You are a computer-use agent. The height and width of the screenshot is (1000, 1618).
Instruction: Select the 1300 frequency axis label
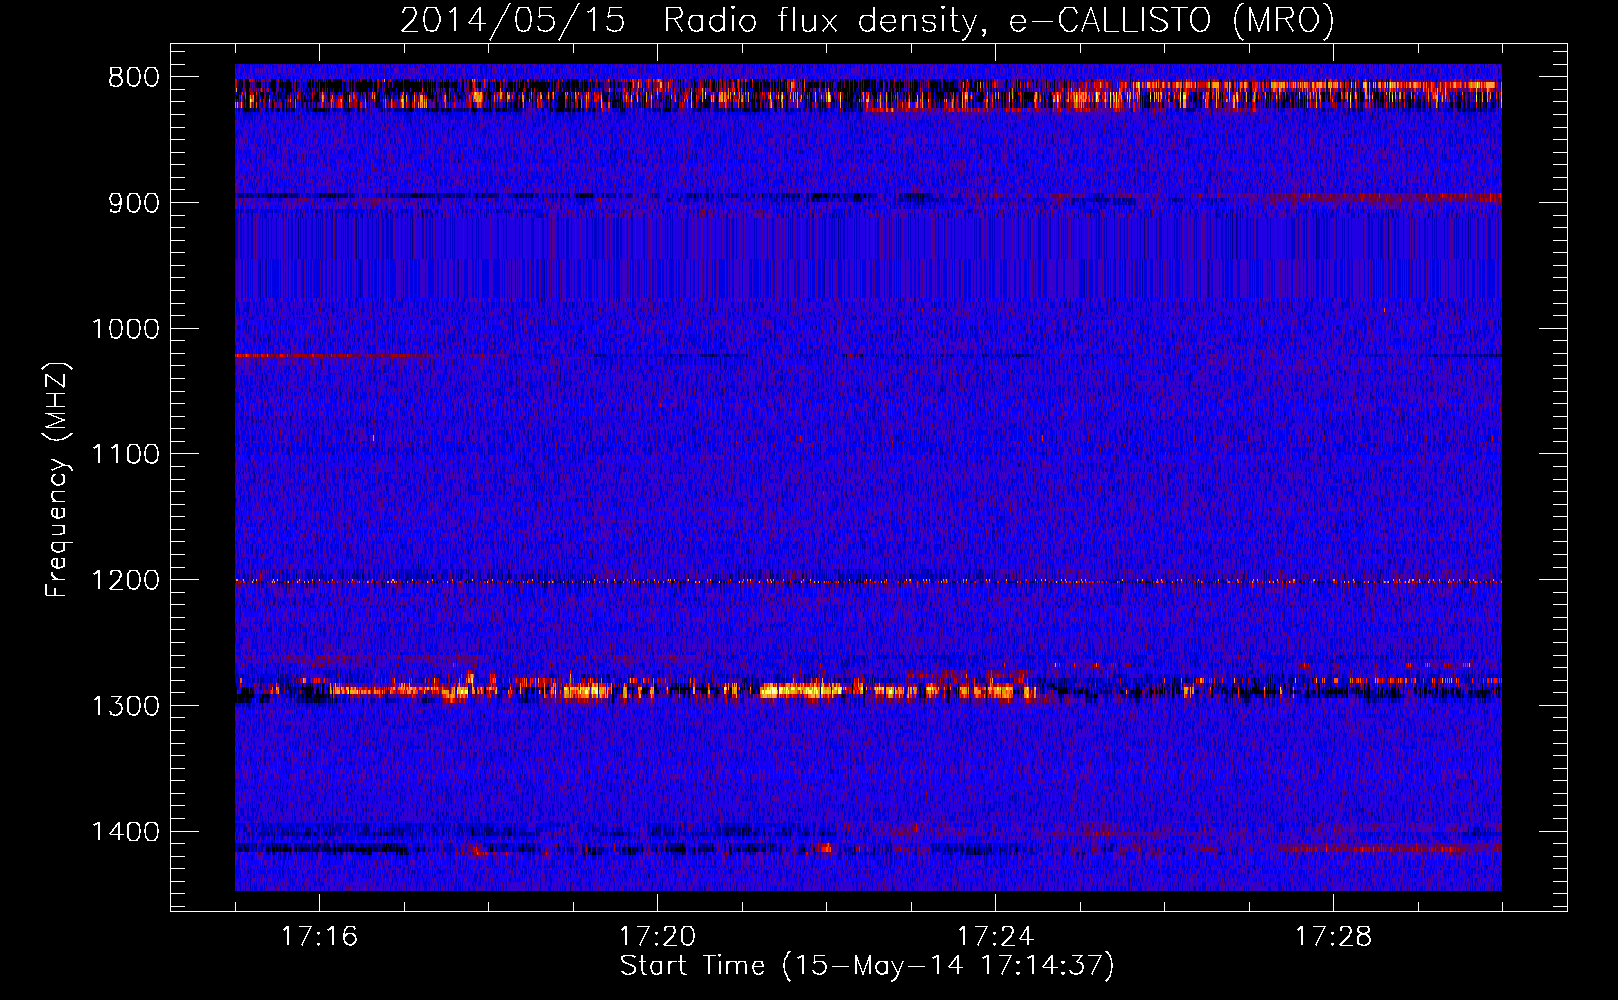coord(125,706)
